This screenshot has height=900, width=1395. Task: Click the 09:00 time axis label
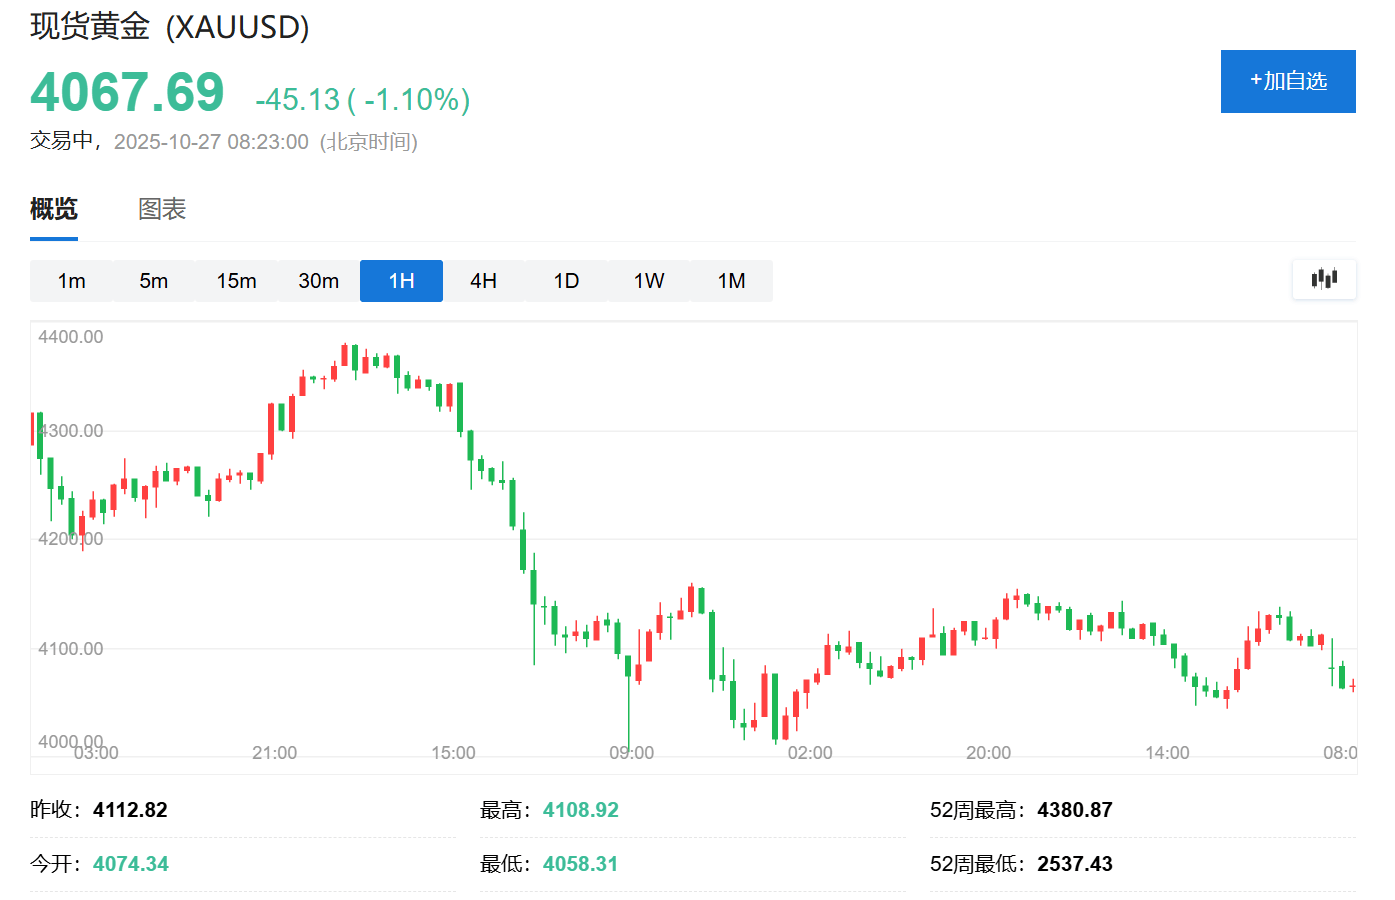[x=631, y=753]
